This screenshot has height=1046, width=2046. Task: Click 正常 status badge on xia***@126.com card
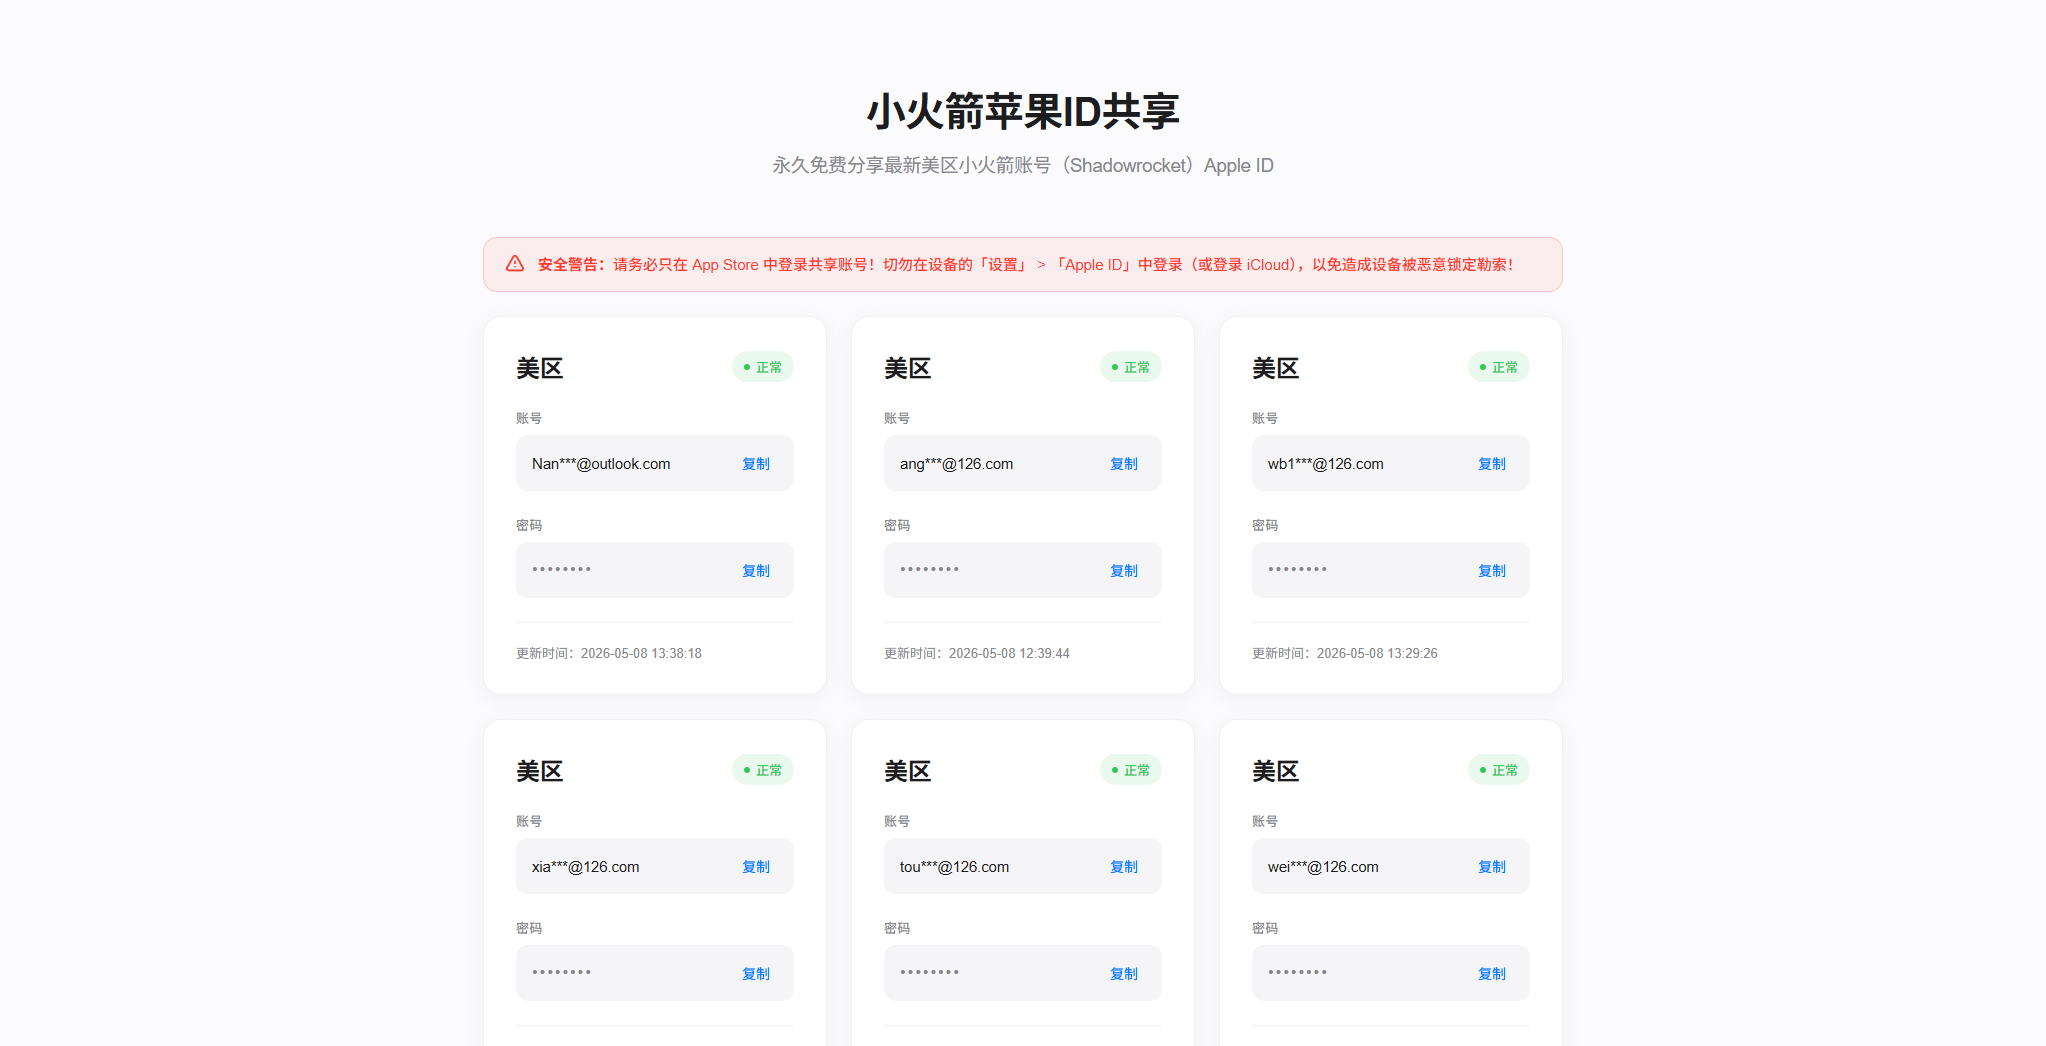pos(763,770)
